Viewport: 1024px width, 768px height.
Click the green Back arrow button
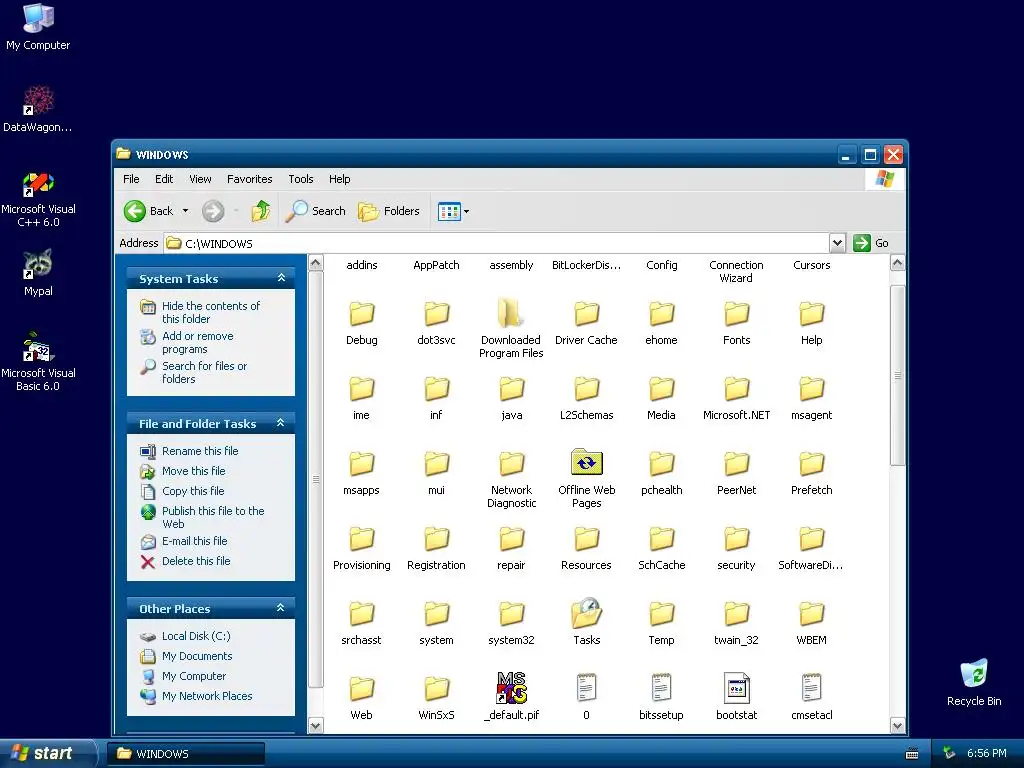(x=135, y=211)
